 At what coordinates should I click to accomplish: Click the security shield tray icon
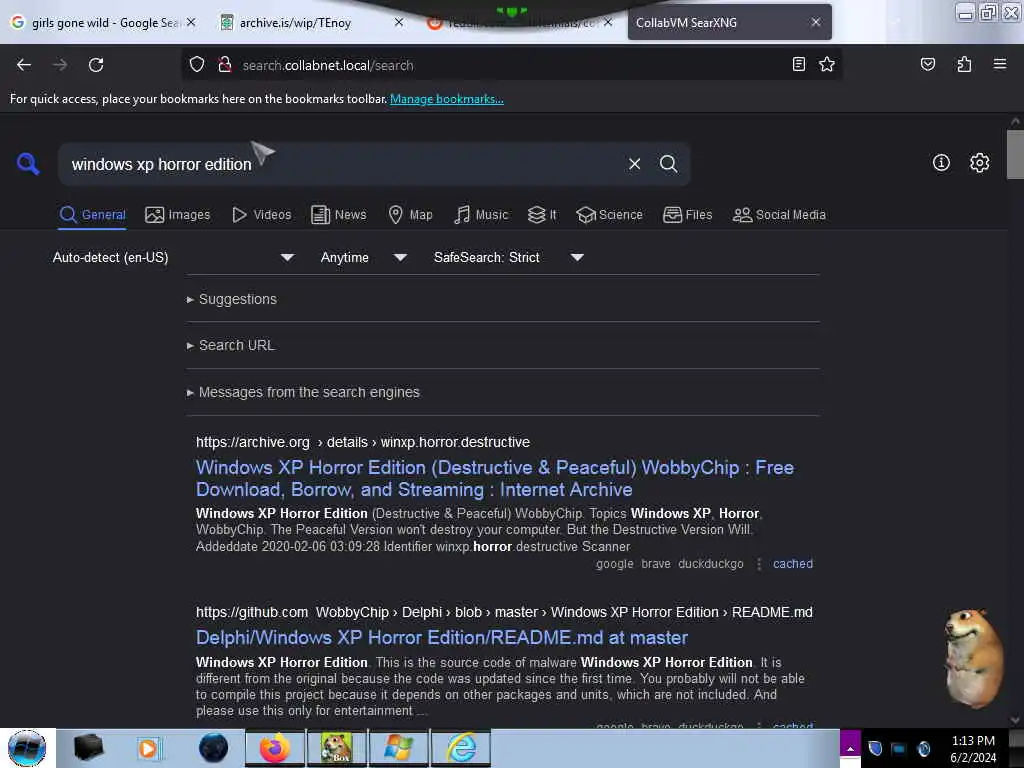tap(875, 748)
